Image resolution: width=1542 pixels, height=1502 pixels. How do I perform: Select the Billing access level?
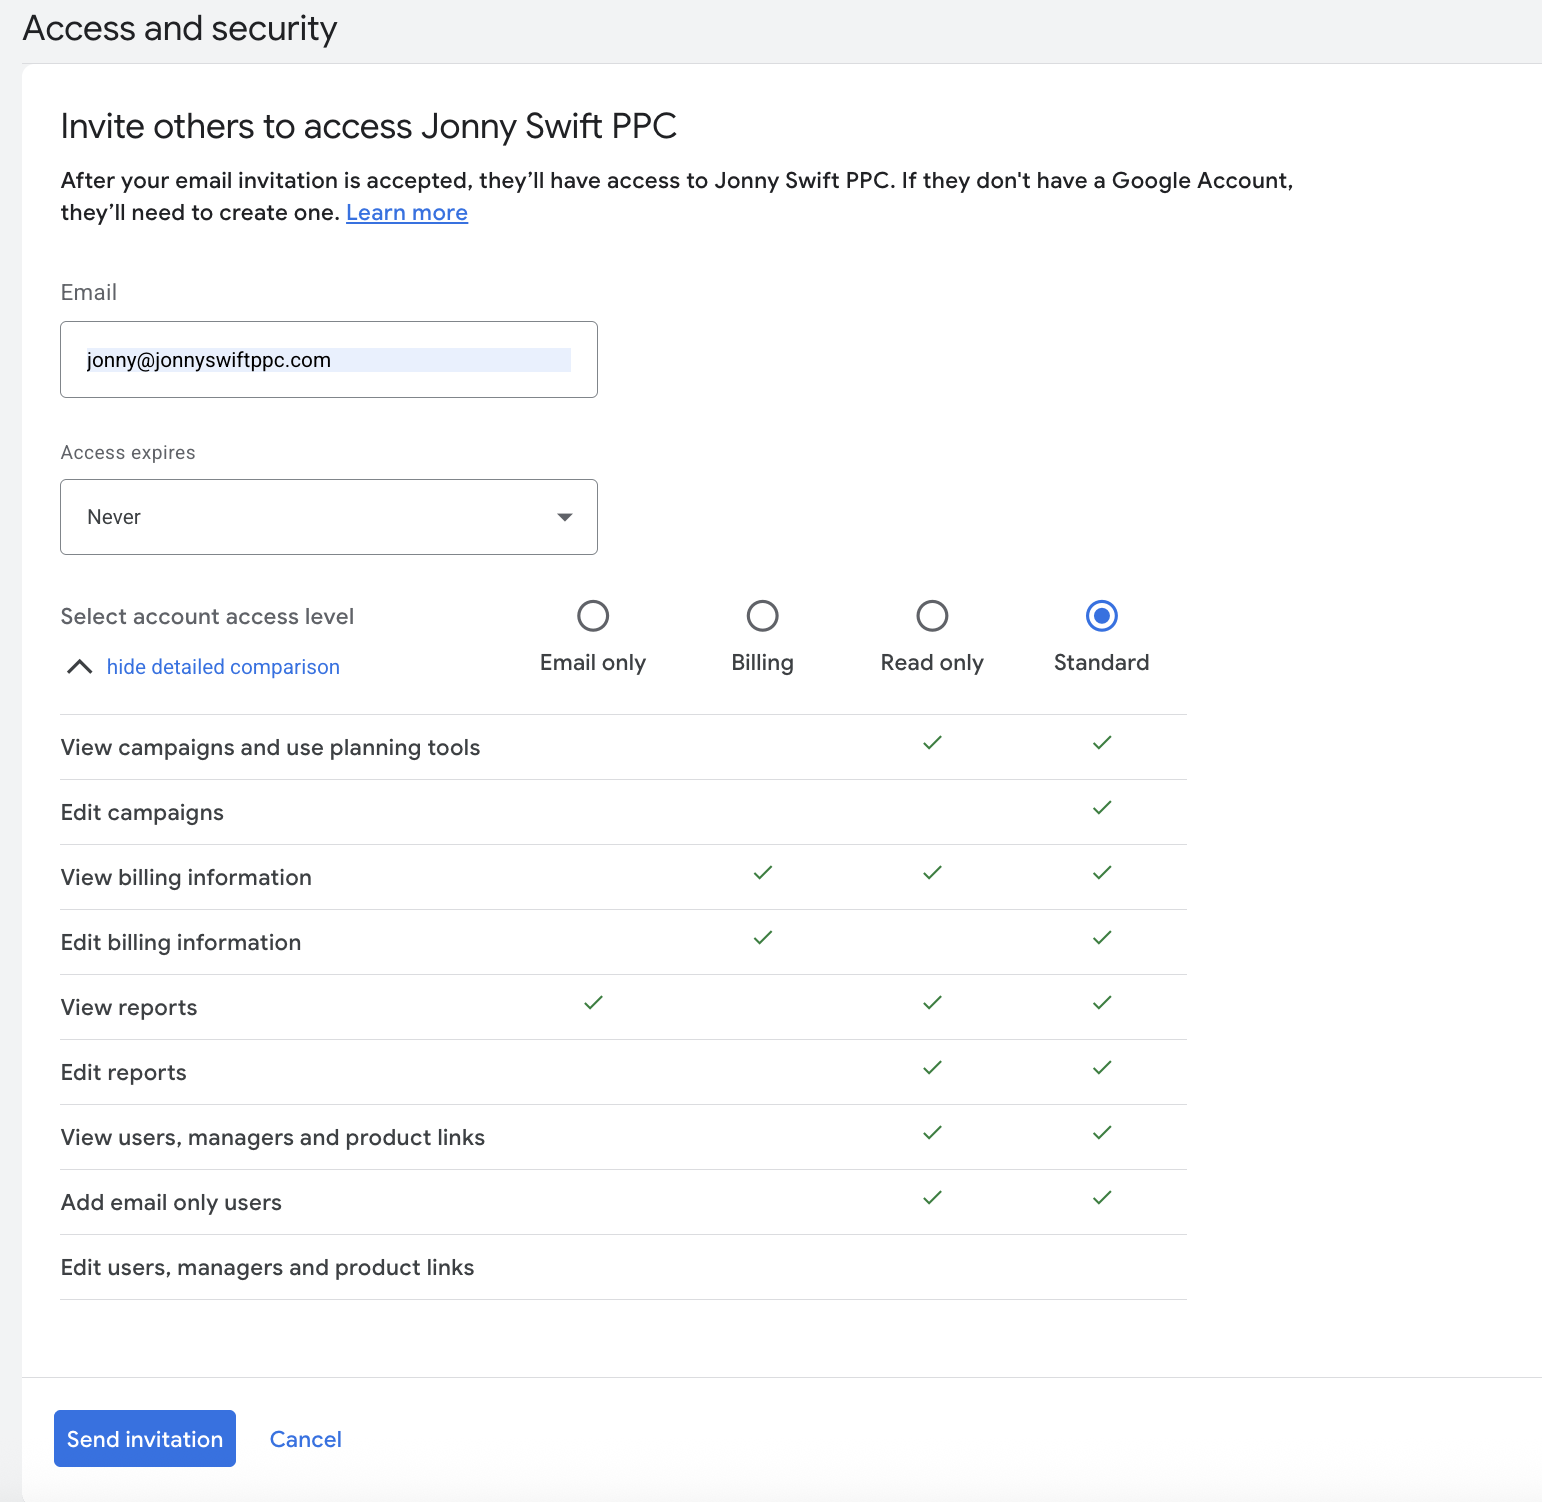tap(762, 616)
